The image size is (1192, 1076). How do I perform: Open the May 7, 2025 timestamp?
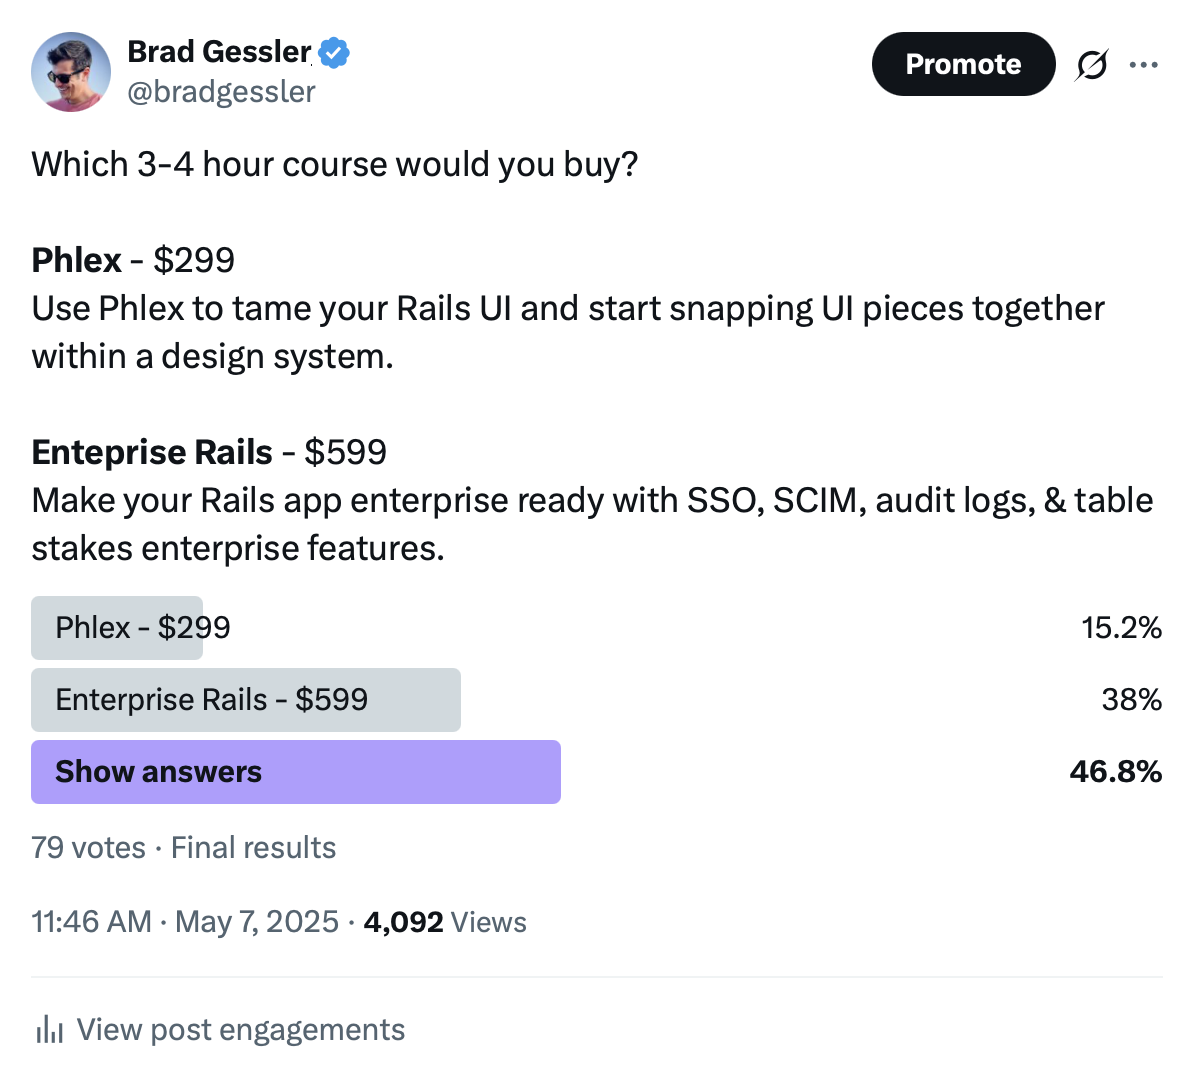coord(256,921)
